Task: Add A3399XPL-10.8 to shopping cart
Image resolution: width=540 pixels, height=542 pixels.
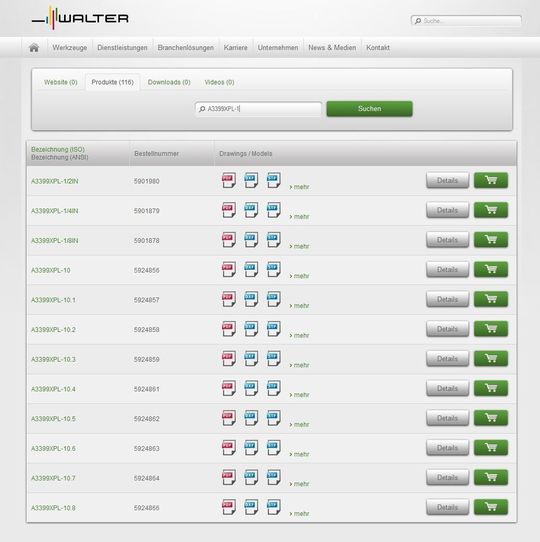Action: 491,507
